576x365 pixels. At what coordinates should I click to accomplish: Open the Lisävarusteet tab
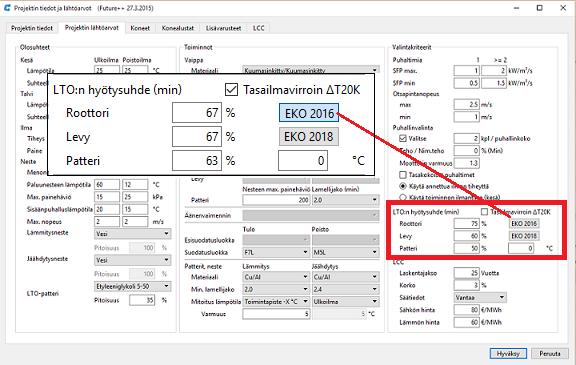[223, 28]
